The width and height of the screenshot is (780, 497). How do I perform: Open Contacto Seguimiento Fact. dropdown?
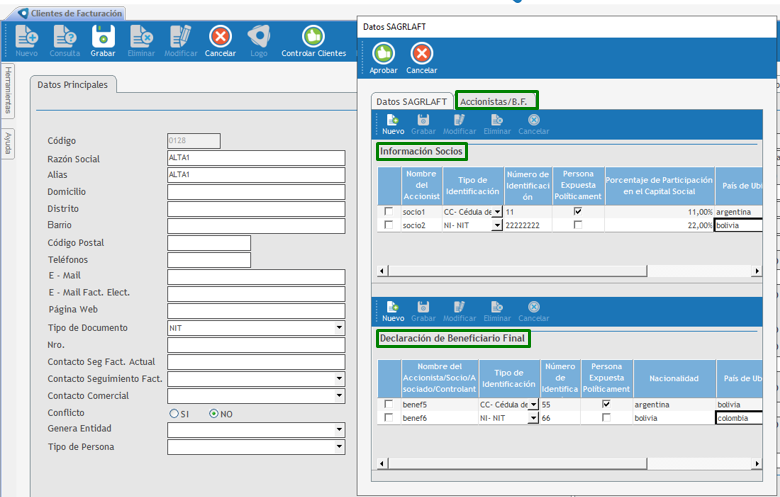click(x=339, y=379)
